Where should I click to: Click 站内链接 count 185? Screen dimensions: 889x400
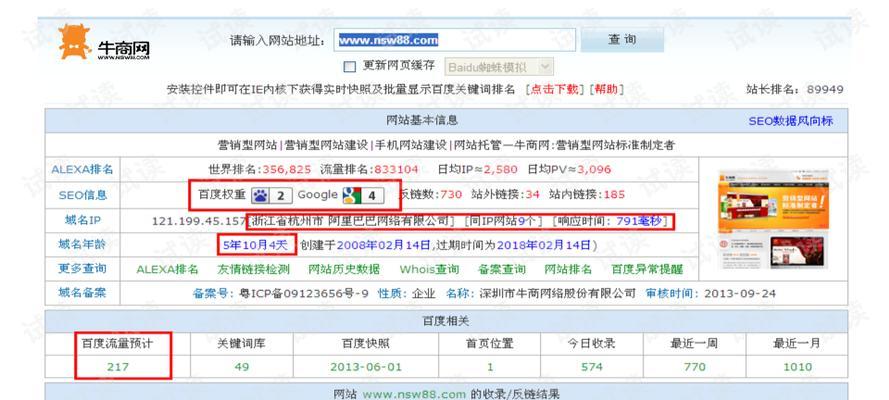coord(614,194)
